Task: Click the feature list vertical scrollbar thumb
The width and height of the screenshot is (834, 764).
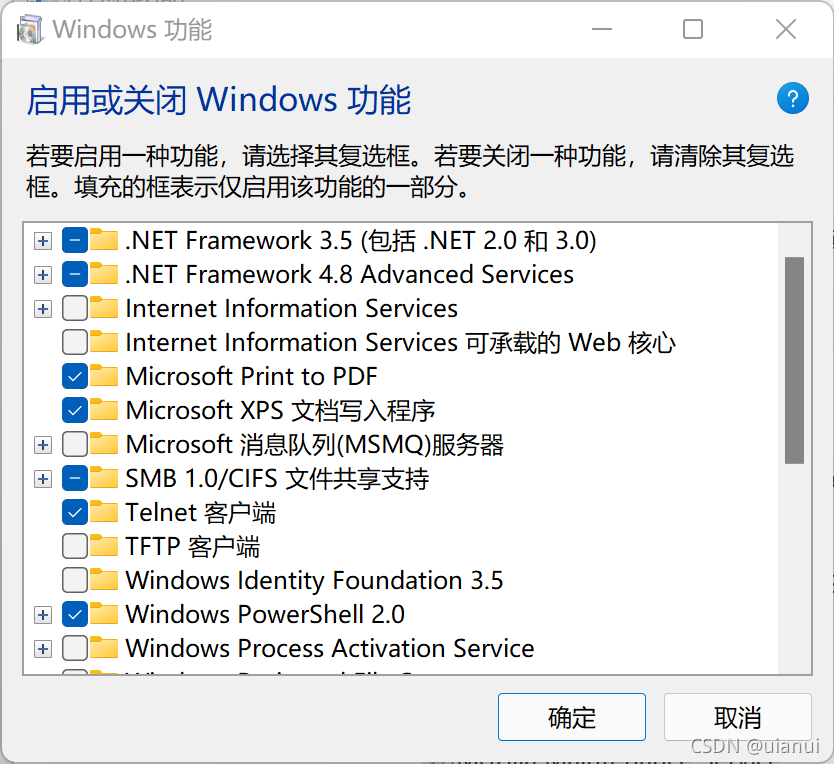Action: point(795,360)
